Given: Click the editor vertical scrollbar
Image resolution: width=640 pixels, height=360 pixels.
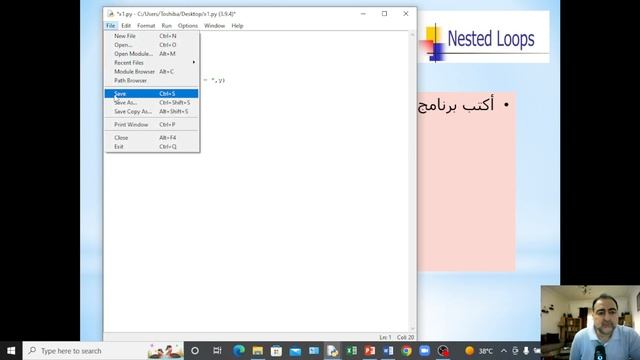Looking at the screenshot, I should point(412,182).
